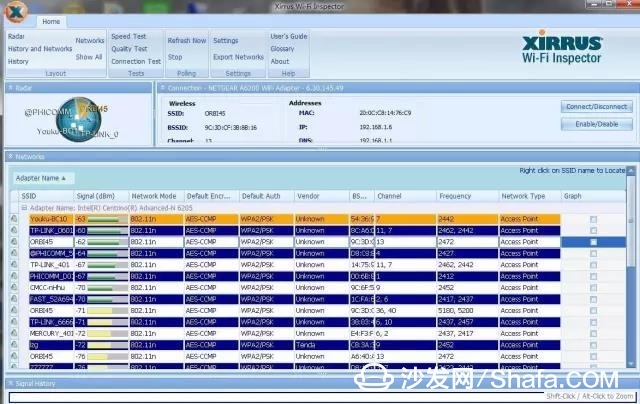
Task: Choose Show All layout
Action: 89,57
